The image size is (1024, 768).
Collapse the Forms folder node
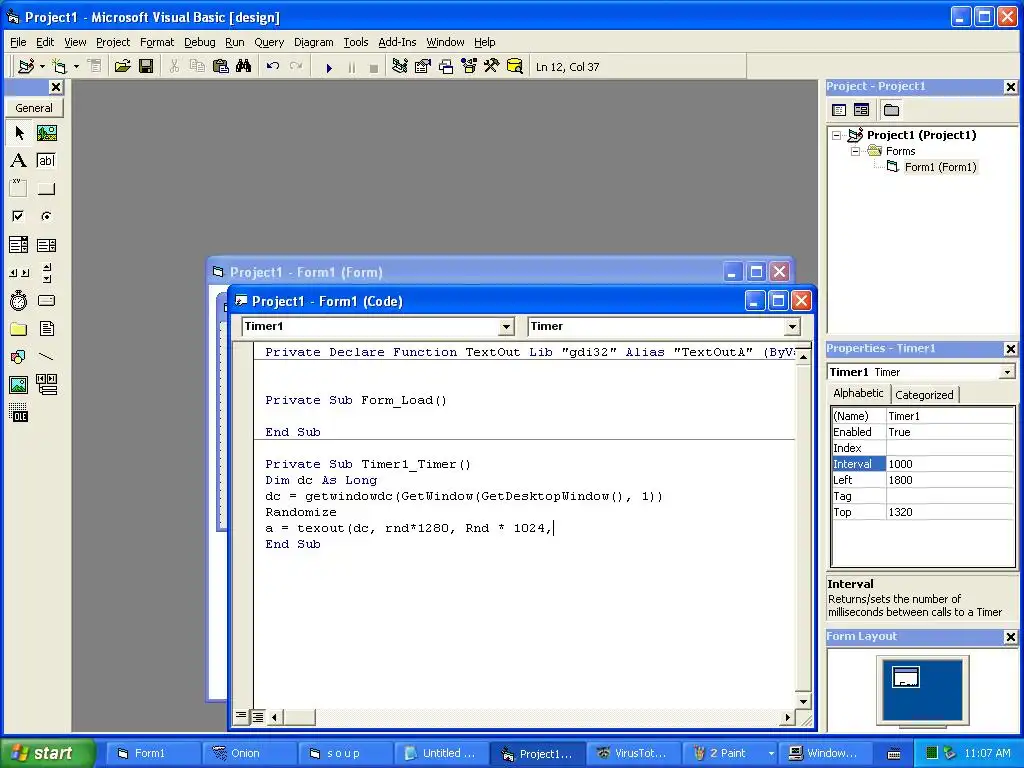tap(856, 151)
